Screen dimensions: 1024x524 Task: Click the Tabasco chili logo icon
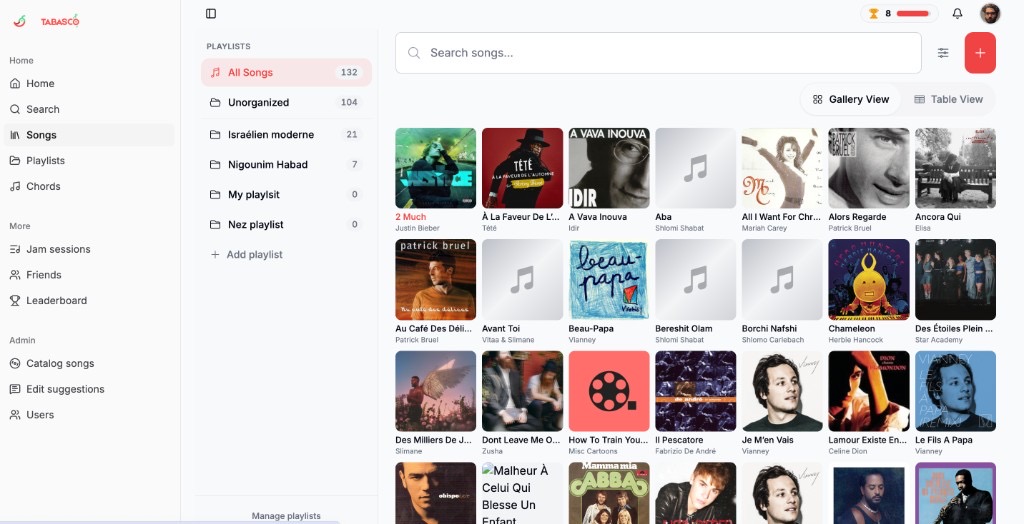20,21
